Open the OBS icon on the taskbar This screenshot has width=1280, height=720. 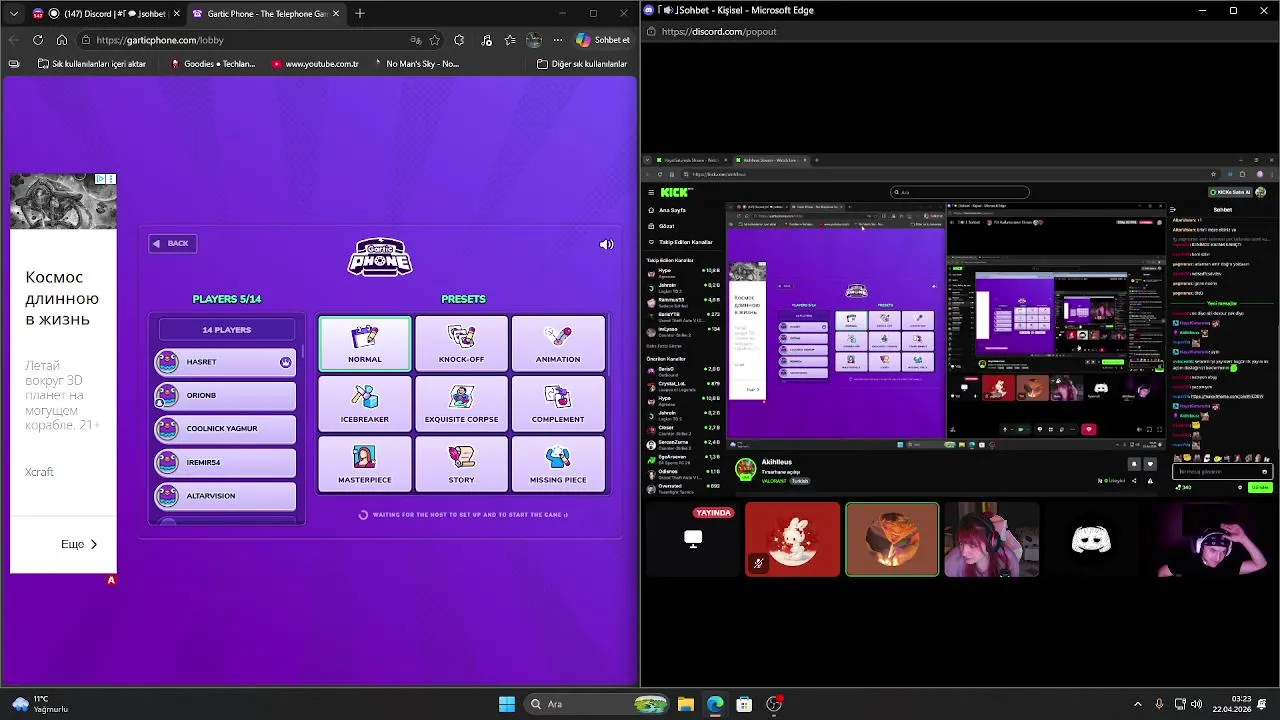pos(773,704)
